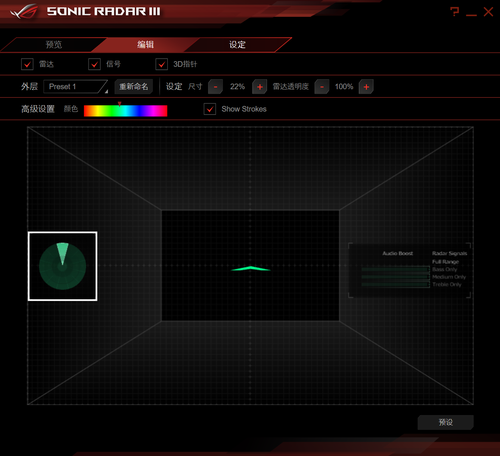
Task: Toggle the 雷达 checkbox
Action: coord(27,64)
